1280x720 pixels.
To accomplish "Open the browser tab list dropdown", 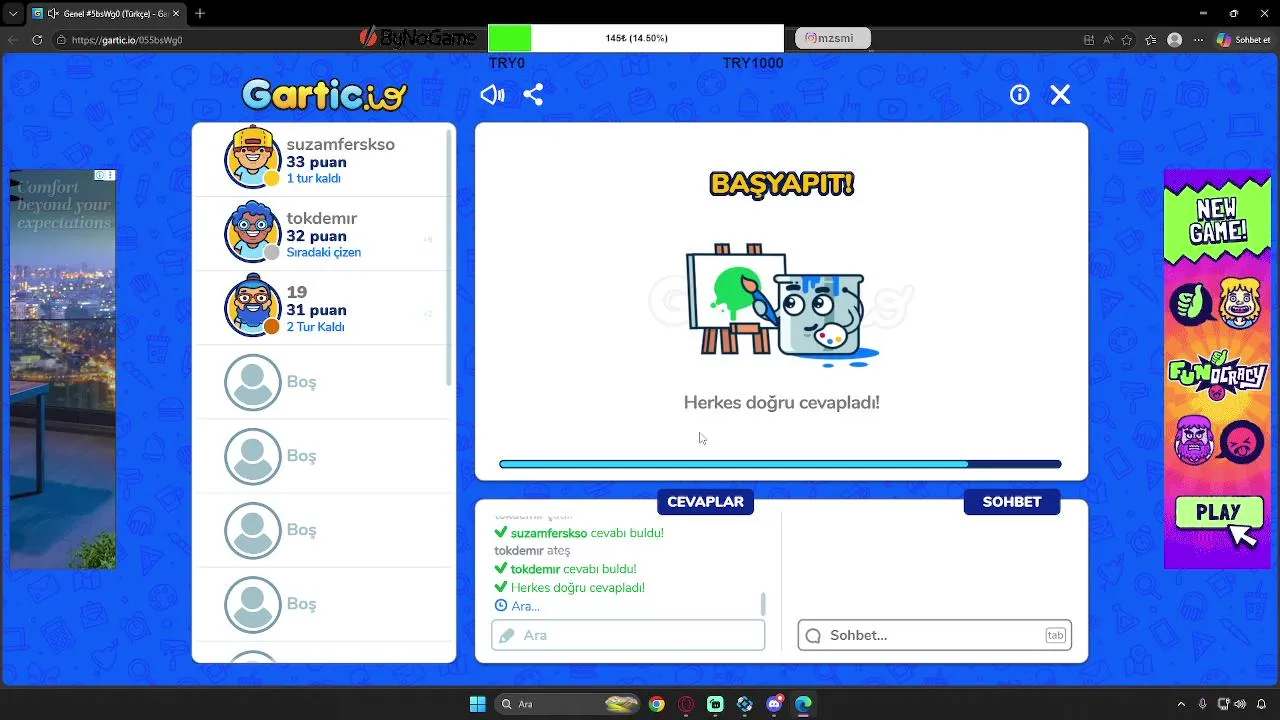I will coord(13,14).
